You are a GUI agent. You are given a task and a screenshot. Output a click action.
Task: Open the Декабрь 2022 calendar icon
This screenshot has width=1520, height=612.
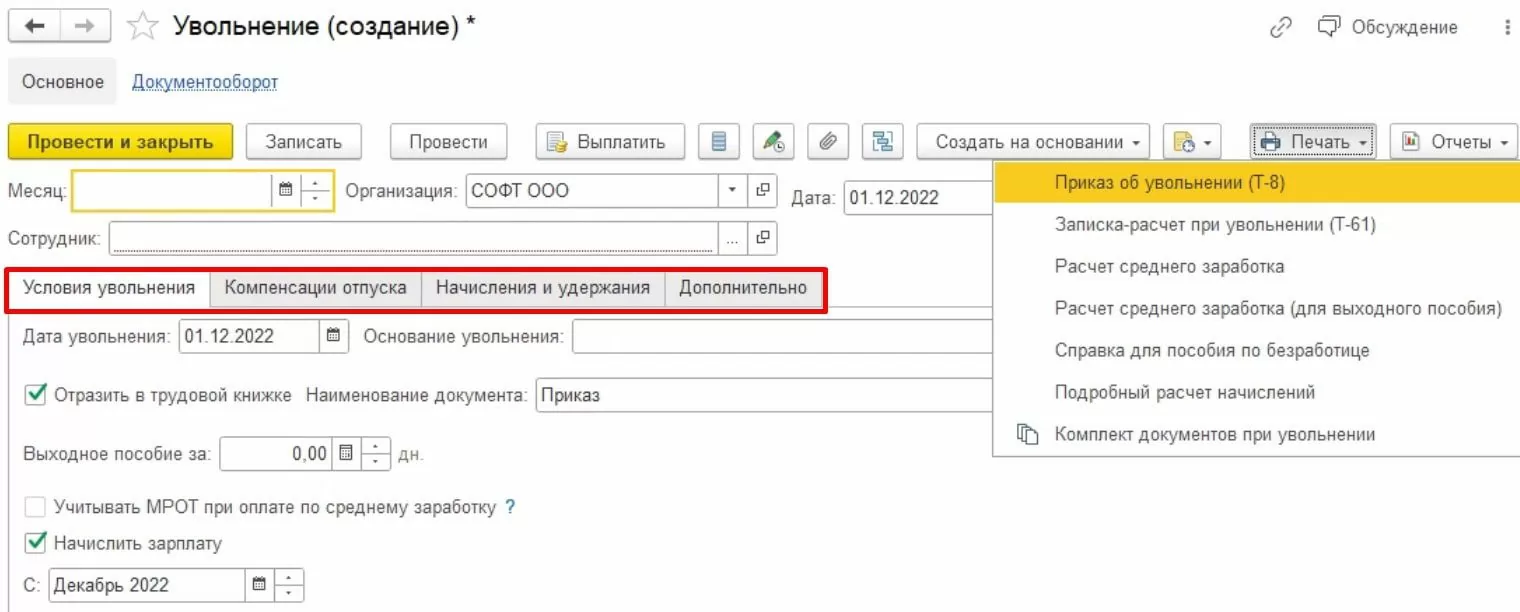click(259, 585)
